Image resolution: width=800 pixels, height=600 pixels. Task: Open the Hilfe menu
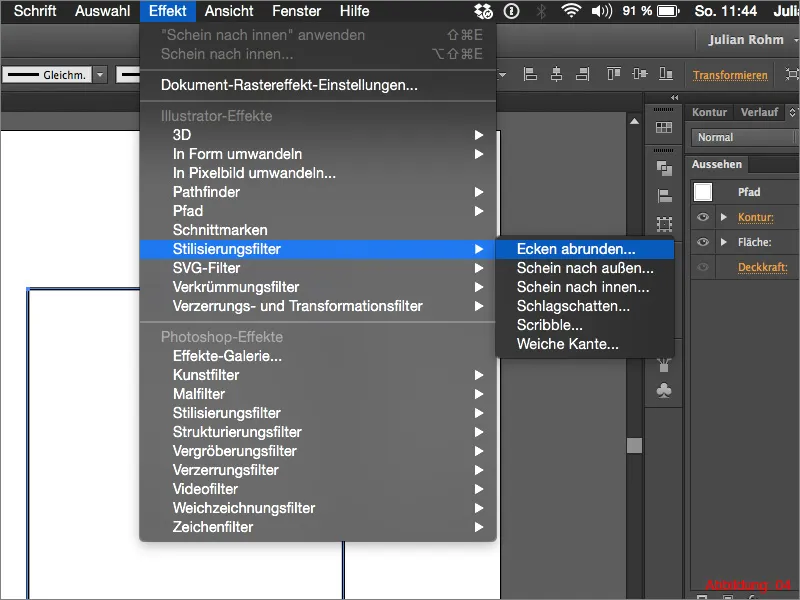pyautogui.click(x=355, y=11)
